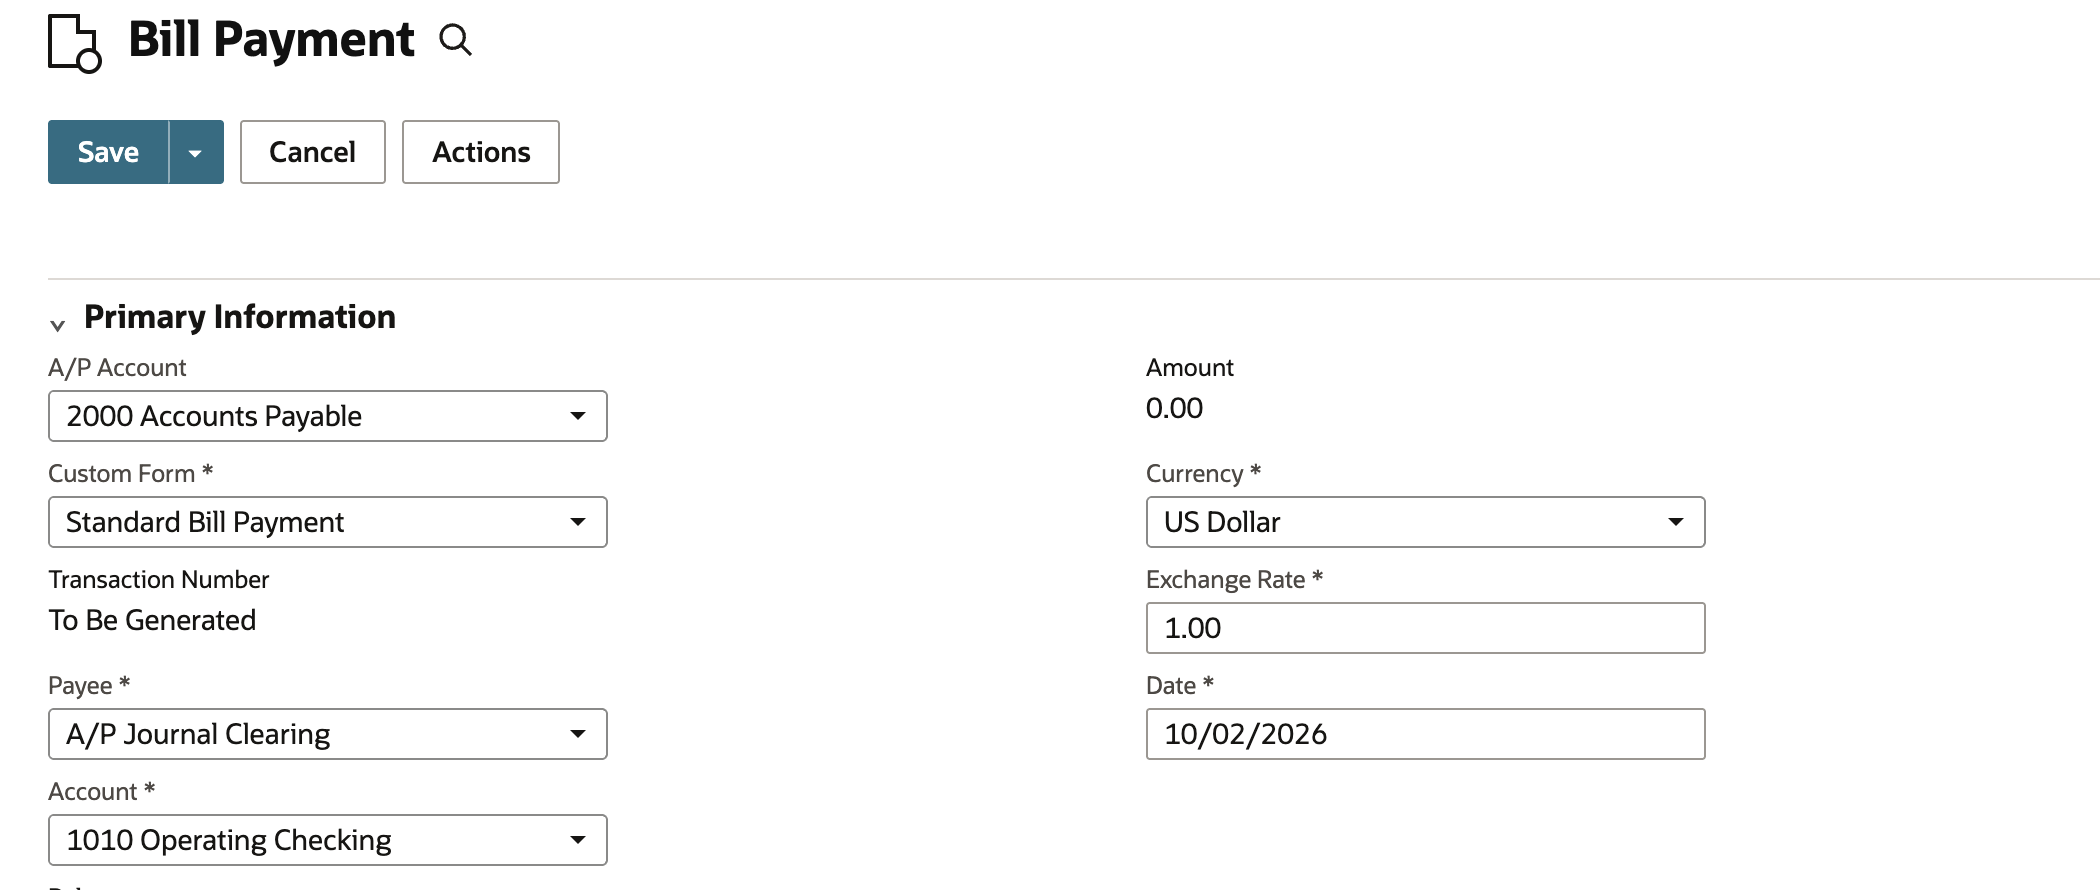Click the Exchange Rate input field

coord(1426,628)
